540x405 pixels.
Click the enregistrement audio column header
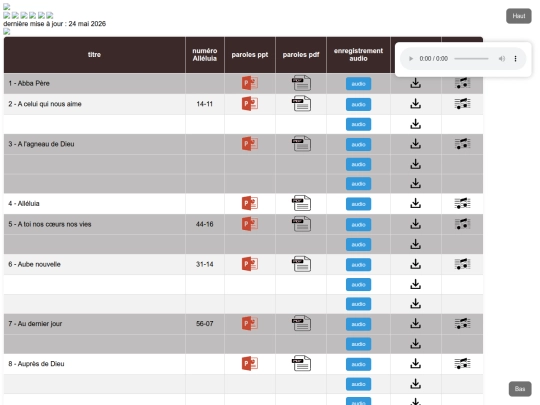point(358,55)
